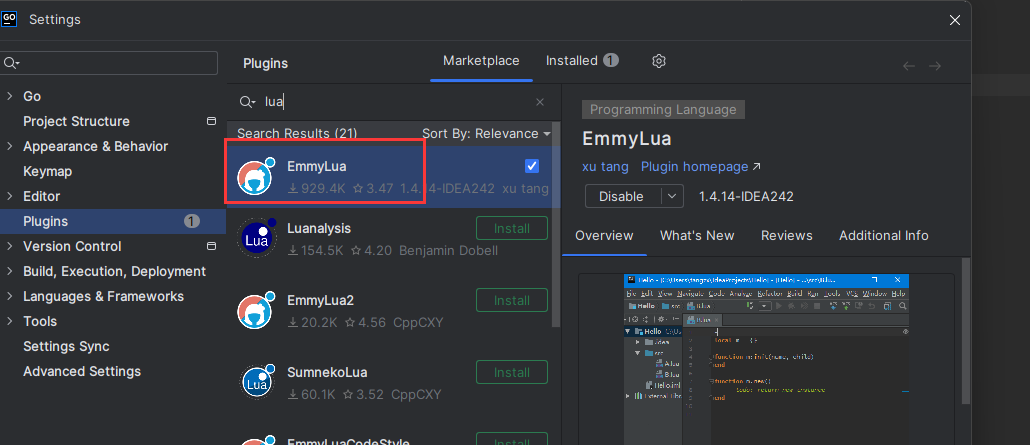The image size is (1030, 445).
Task: Open the Plugin homepage link
Action: pyautogui.click(x=700, y=166)
